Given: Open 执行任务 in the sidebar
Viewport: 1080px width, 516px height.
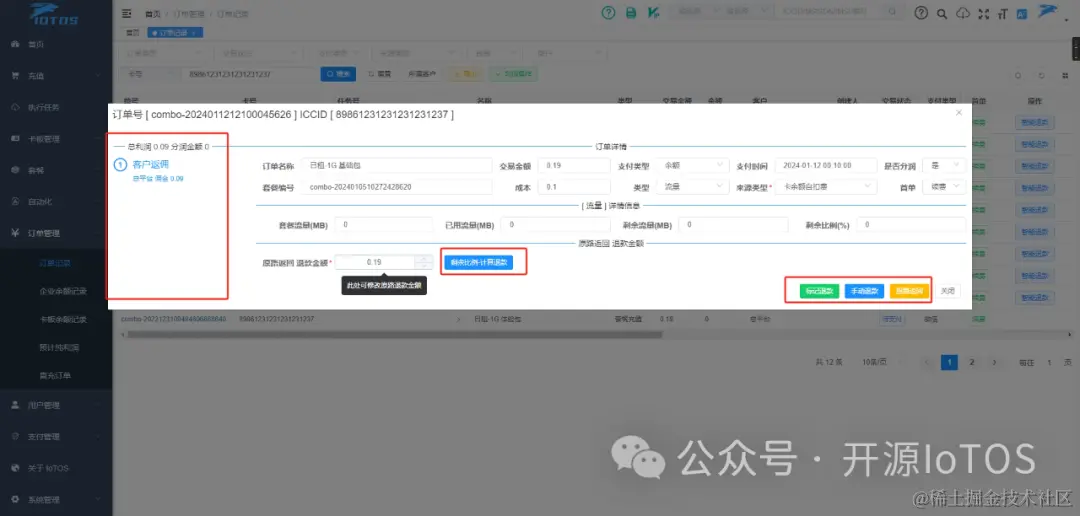Looking at the screenshot, I should 56,107.
